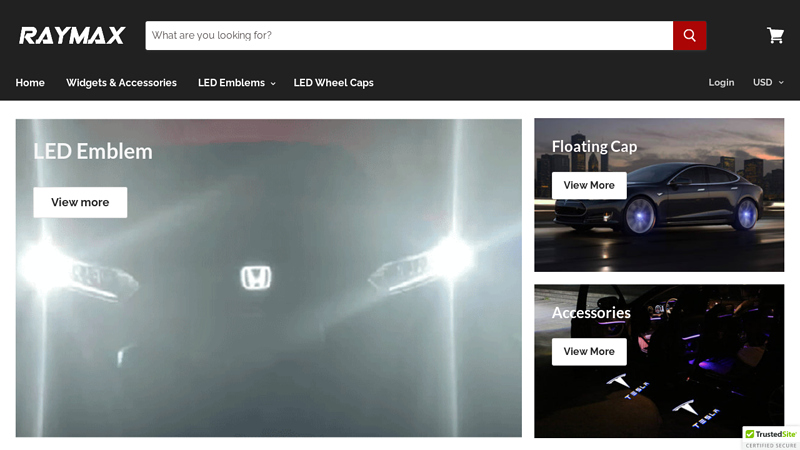The width and height of the screenshot is (800, 450).
Task: Open the LED Wheel Caps menu item
Action: [x=334, y=83]
